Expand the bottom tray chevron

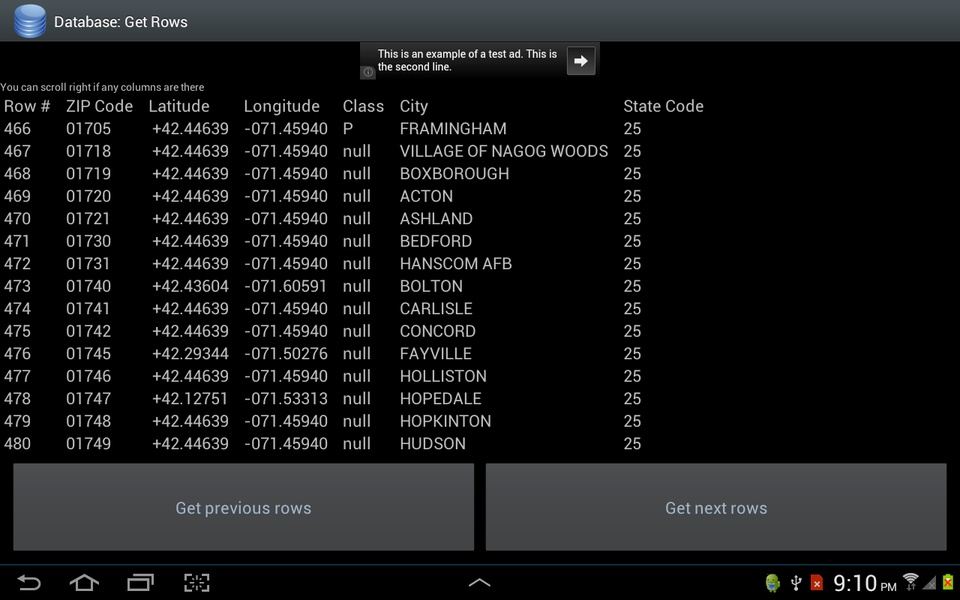point(479,583)
